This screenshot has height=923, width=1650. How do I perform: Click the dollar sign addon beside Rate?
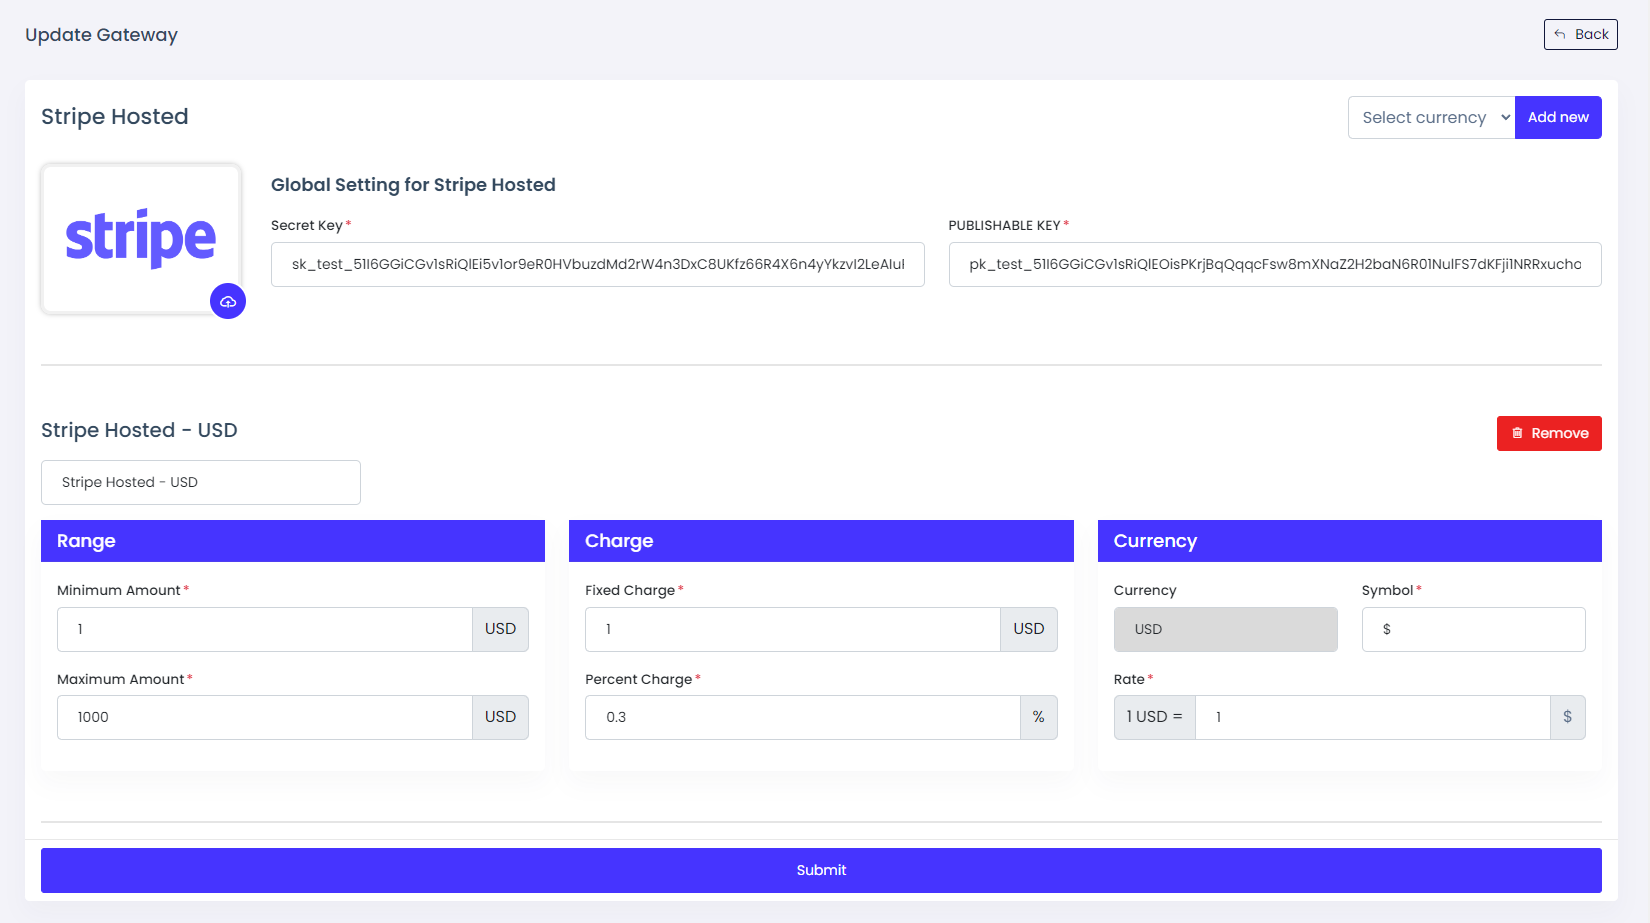click(x=1566, y=717)
